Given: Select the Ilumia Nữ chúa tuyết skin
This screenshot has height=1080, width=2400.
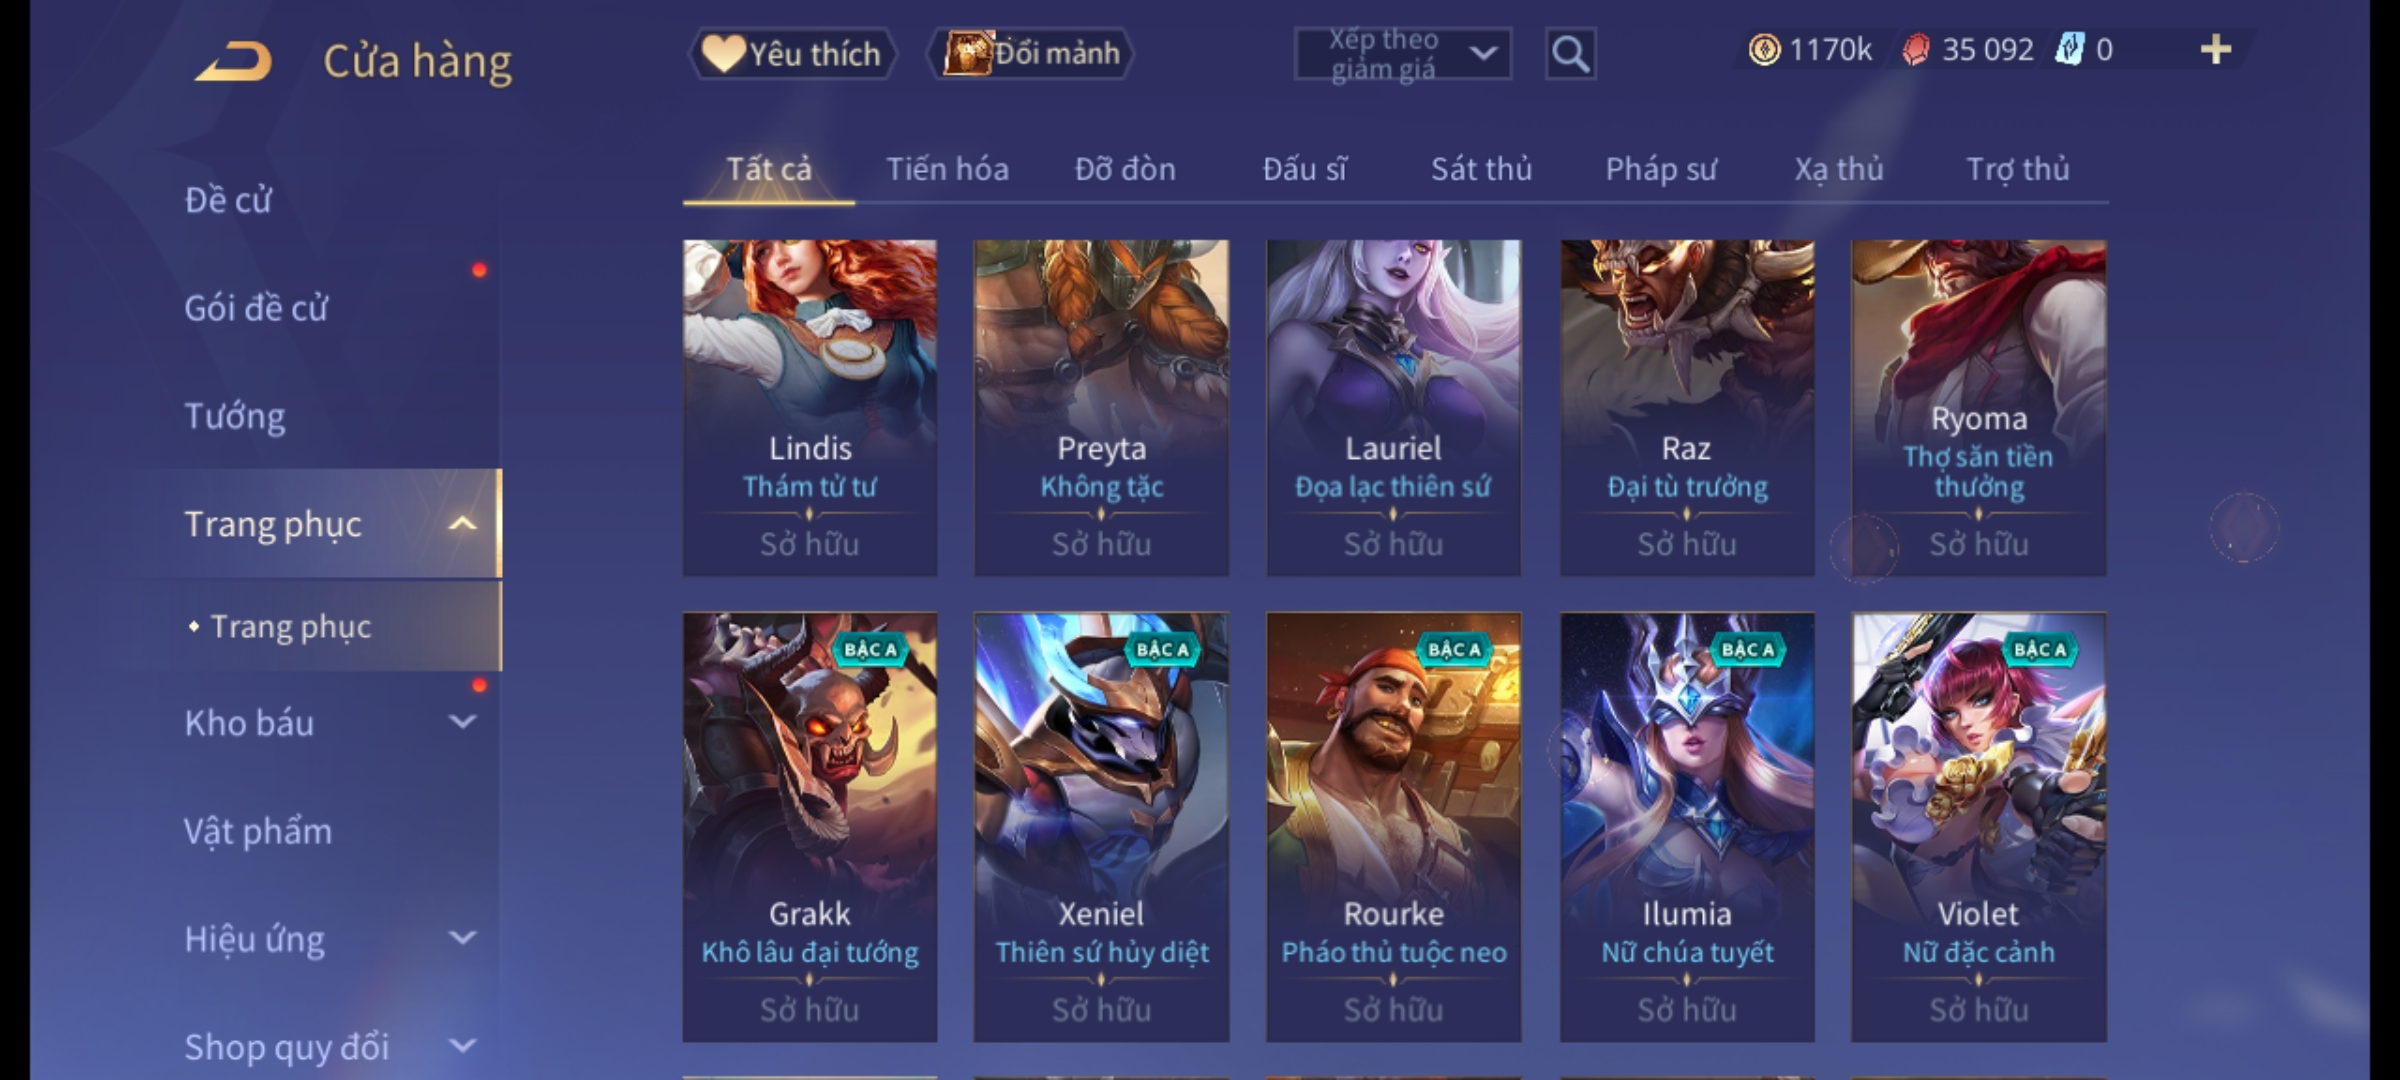Looking at the screenshot, I should [1687, 827].
